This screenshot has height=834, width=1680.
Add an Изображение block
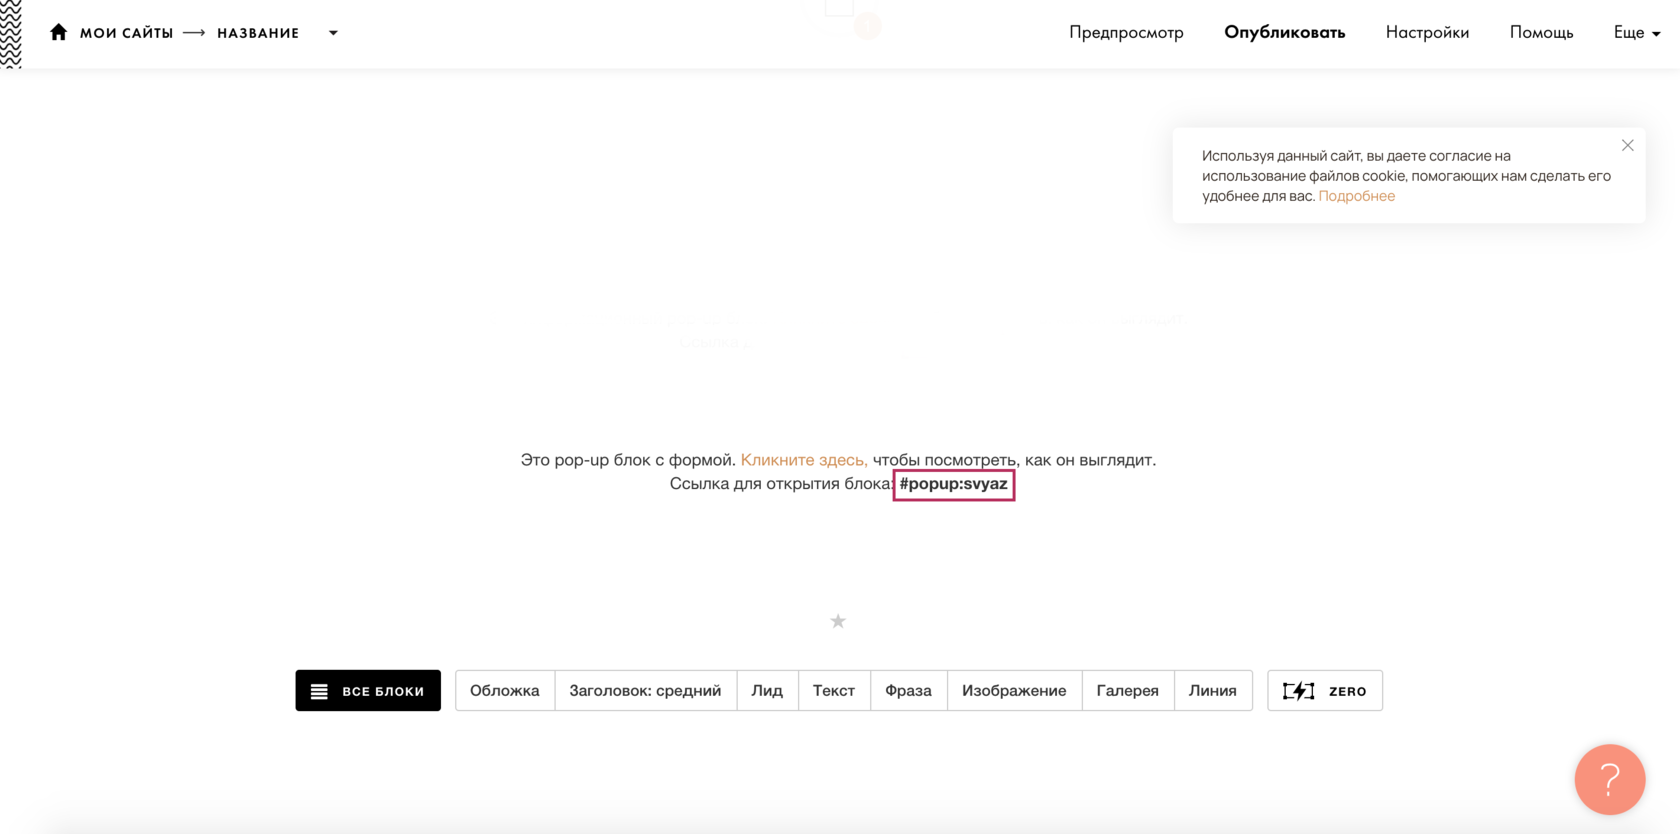[1014, 690]
